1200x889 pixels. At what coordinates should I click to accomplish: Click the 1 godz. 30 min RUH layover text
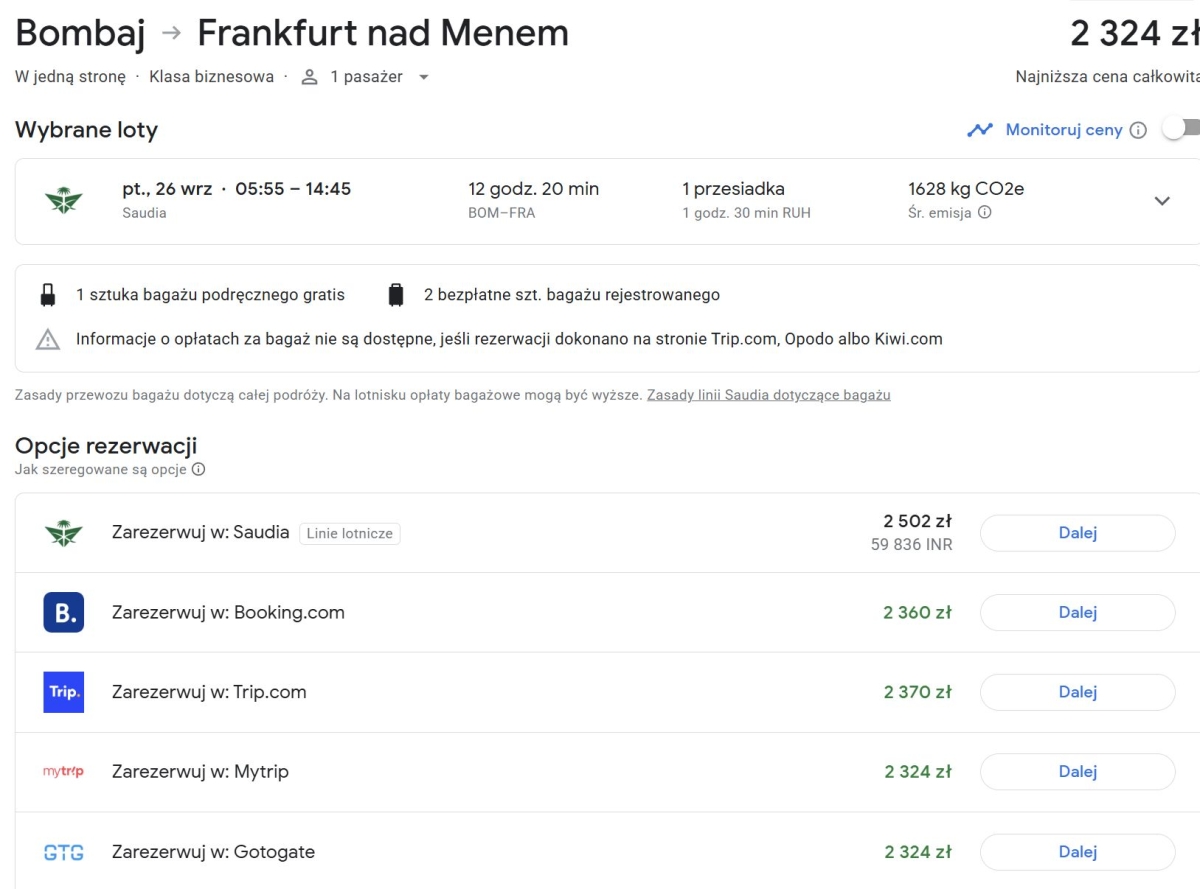(x=746, y=213)
